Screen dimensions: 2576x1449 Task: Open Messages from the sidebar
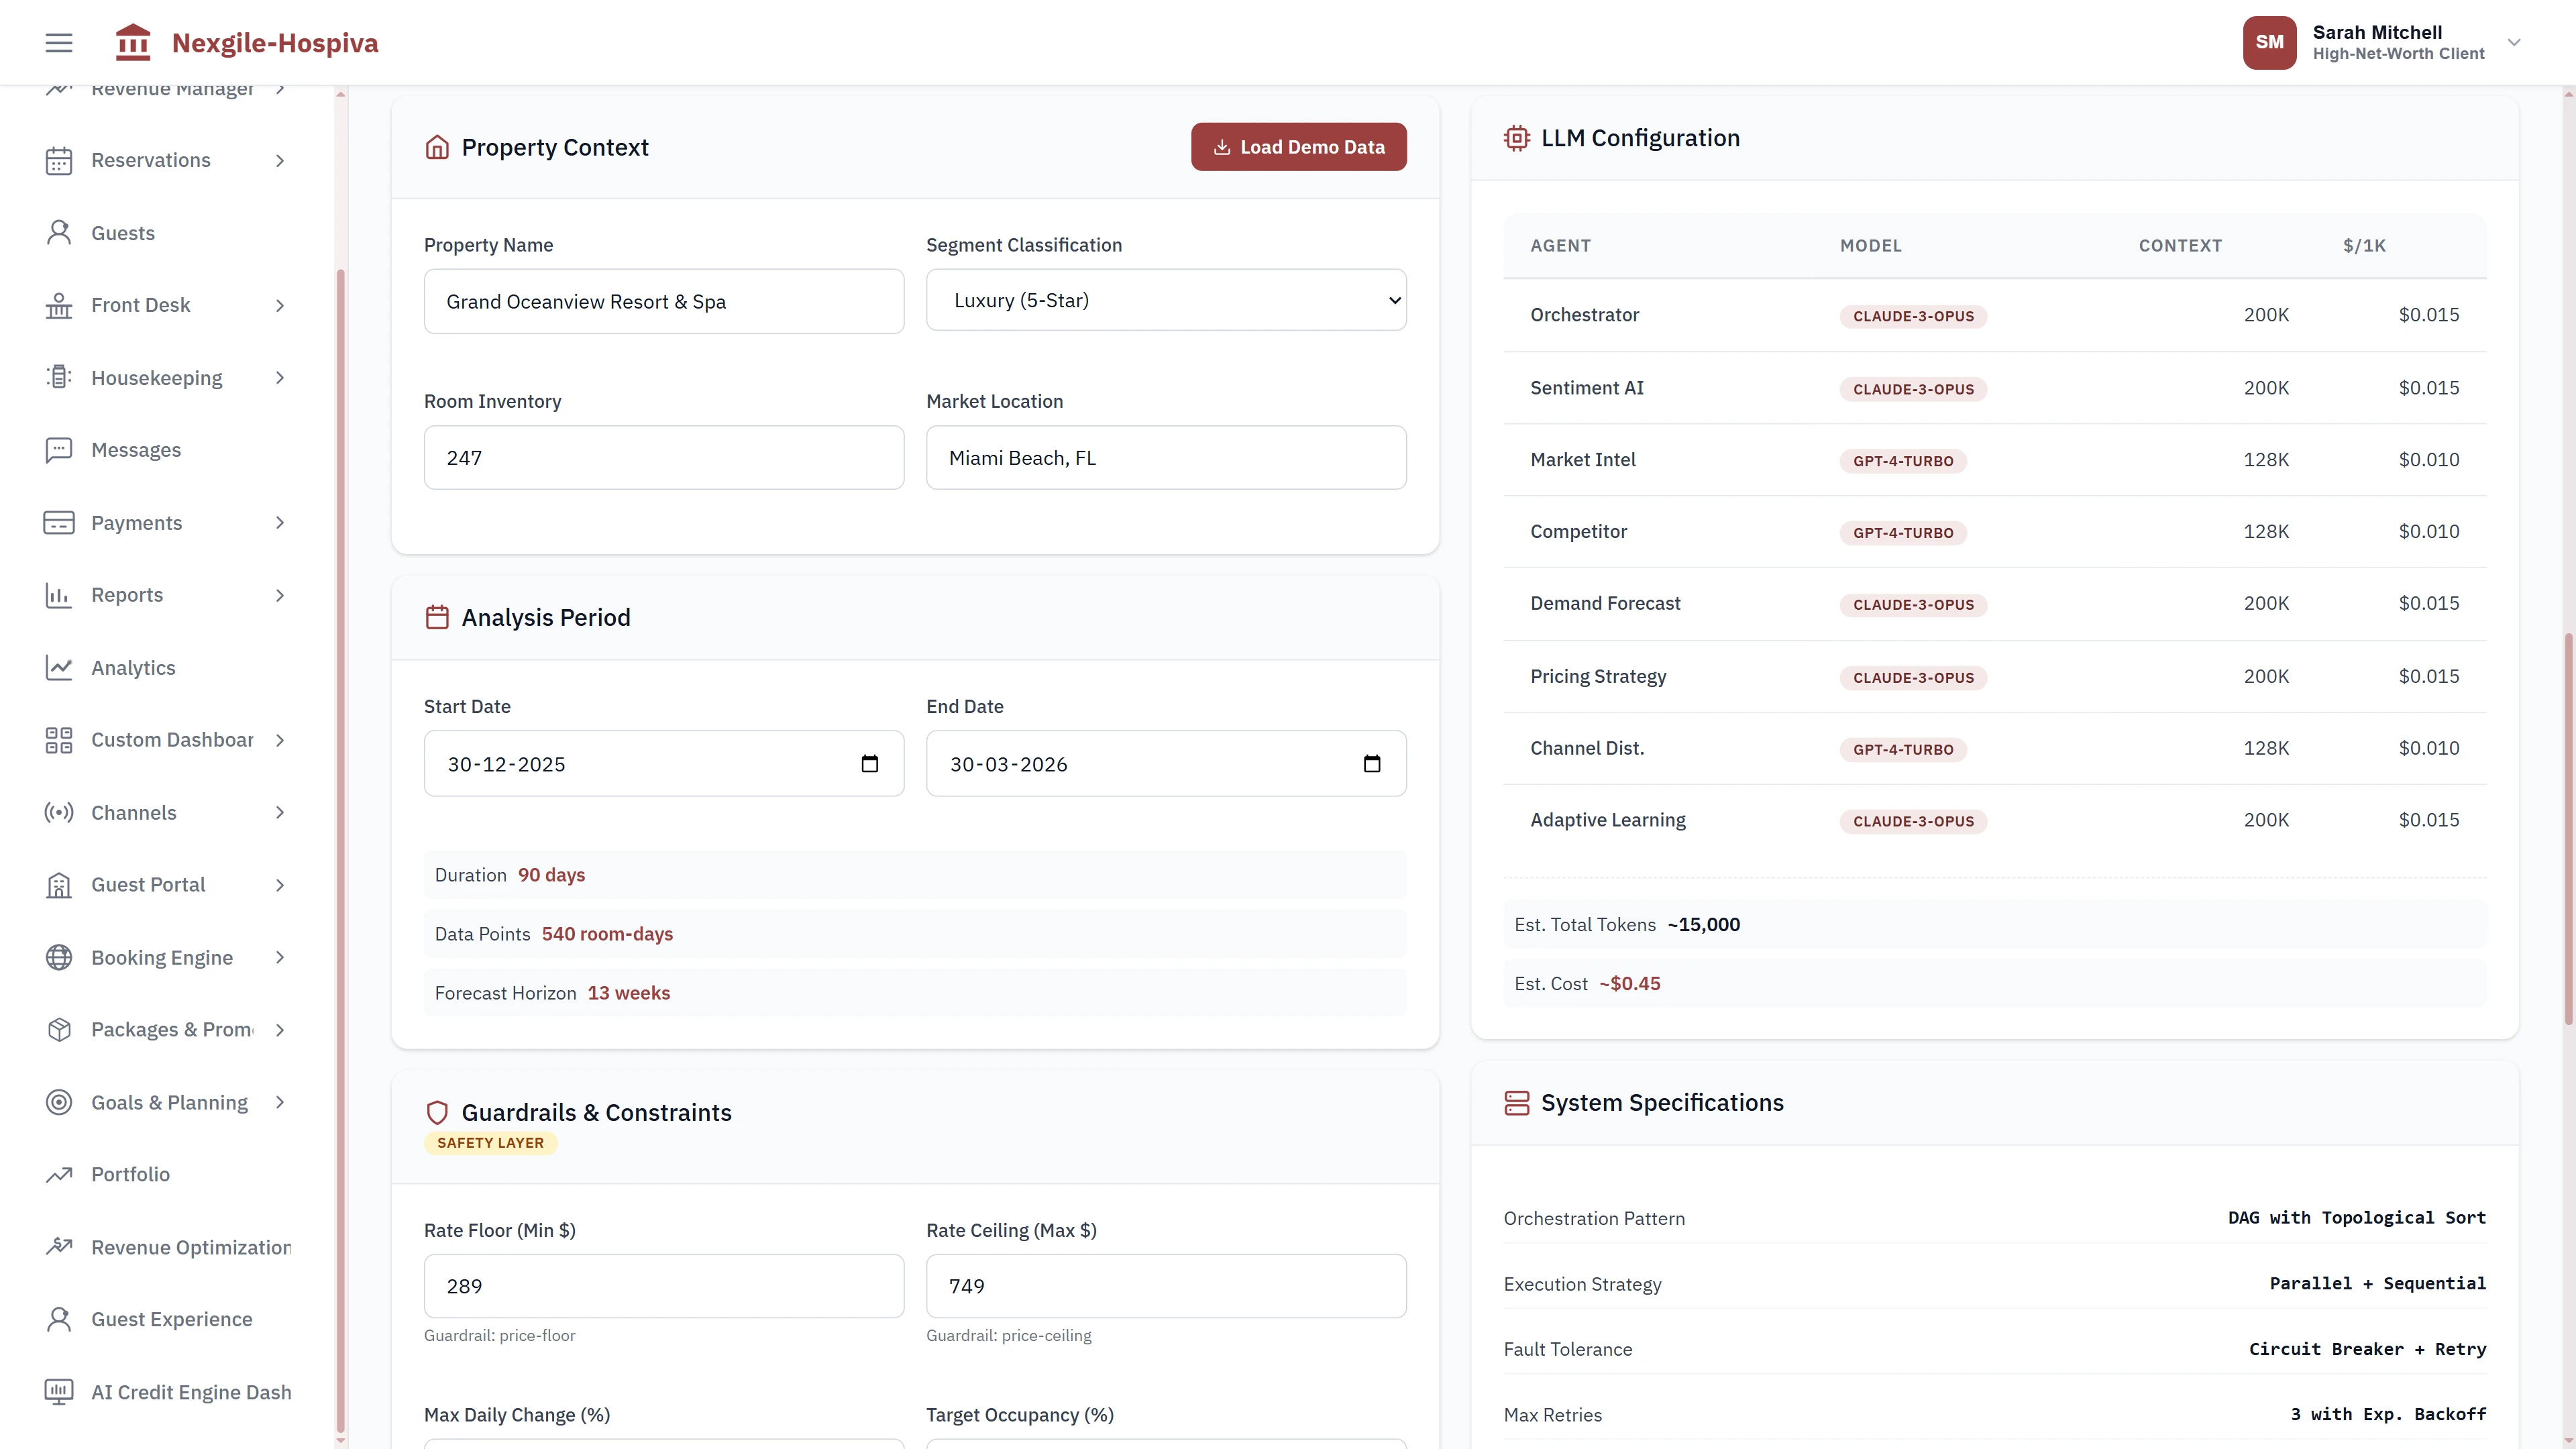click(135, 449)
